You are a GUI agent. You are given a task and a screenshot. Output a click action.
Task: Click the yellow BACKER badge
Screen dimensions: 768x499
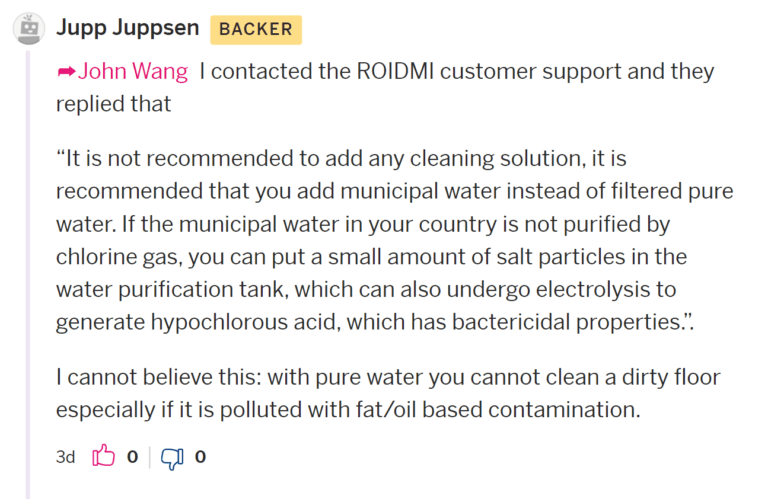point(256,29)
